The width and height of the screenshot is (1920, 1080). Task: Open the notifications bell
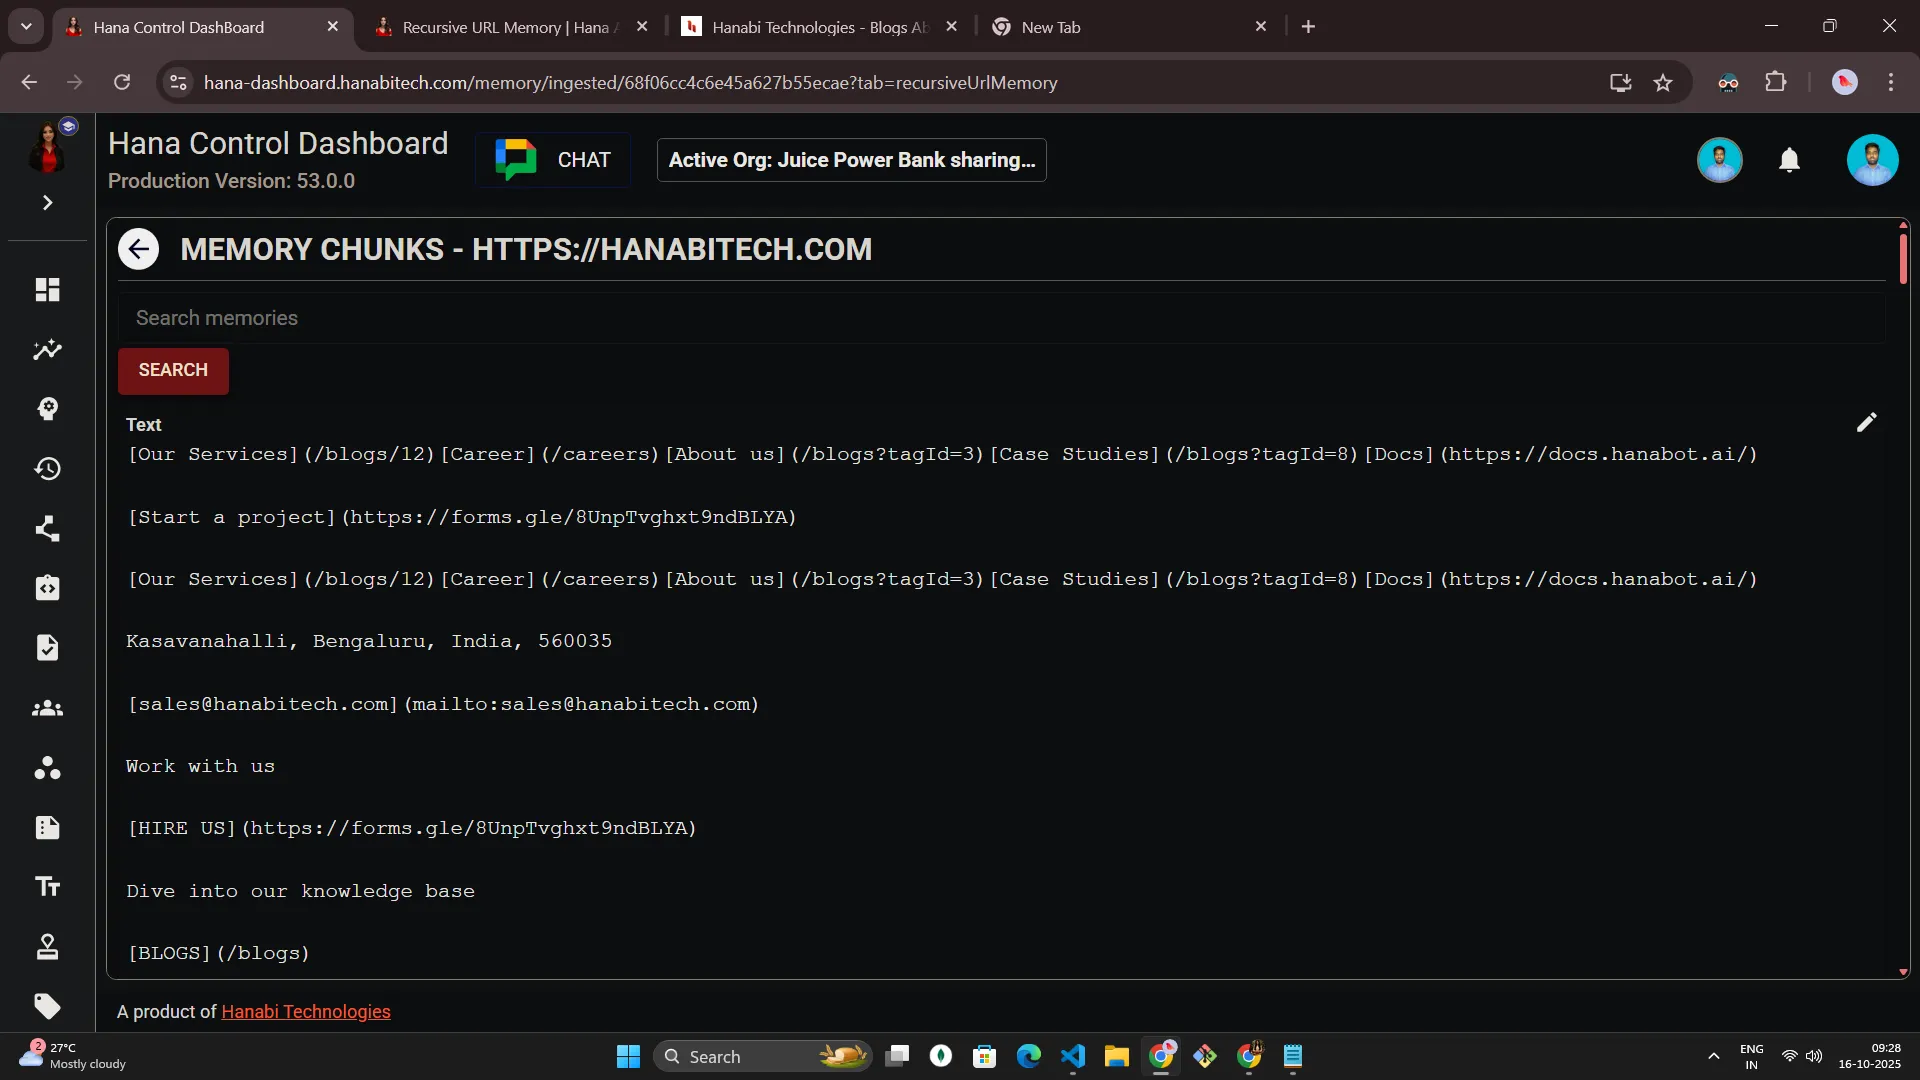(x=1789, y=160)
